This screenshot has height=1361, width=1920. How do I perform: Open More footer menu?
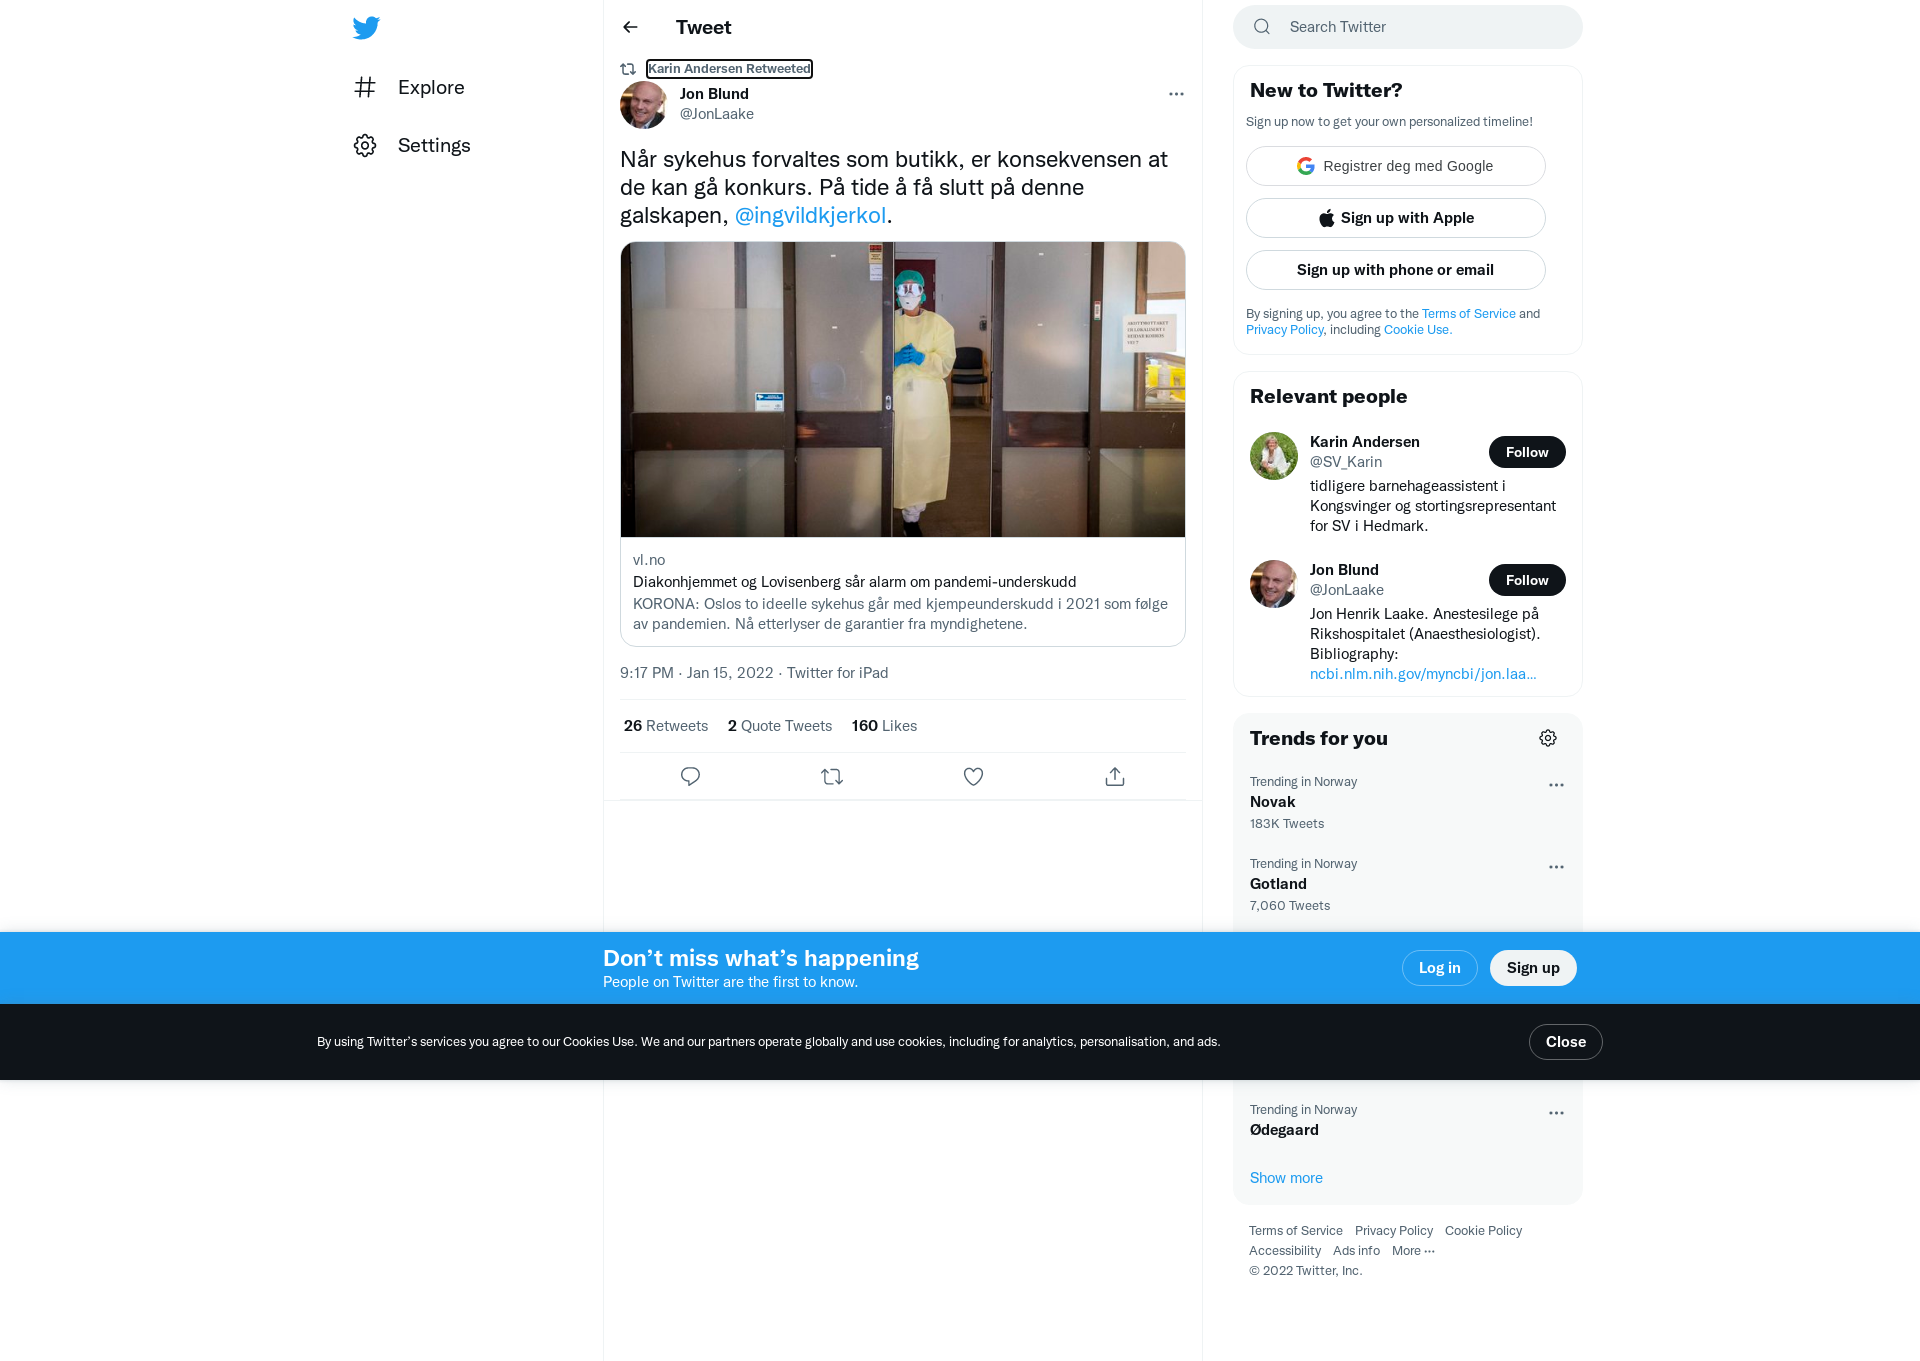(x=1413, y=1250)
